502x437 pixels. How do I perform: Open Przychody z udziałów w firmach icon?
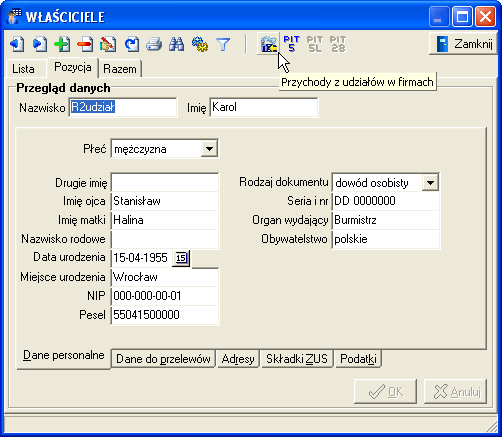(269, 44)
